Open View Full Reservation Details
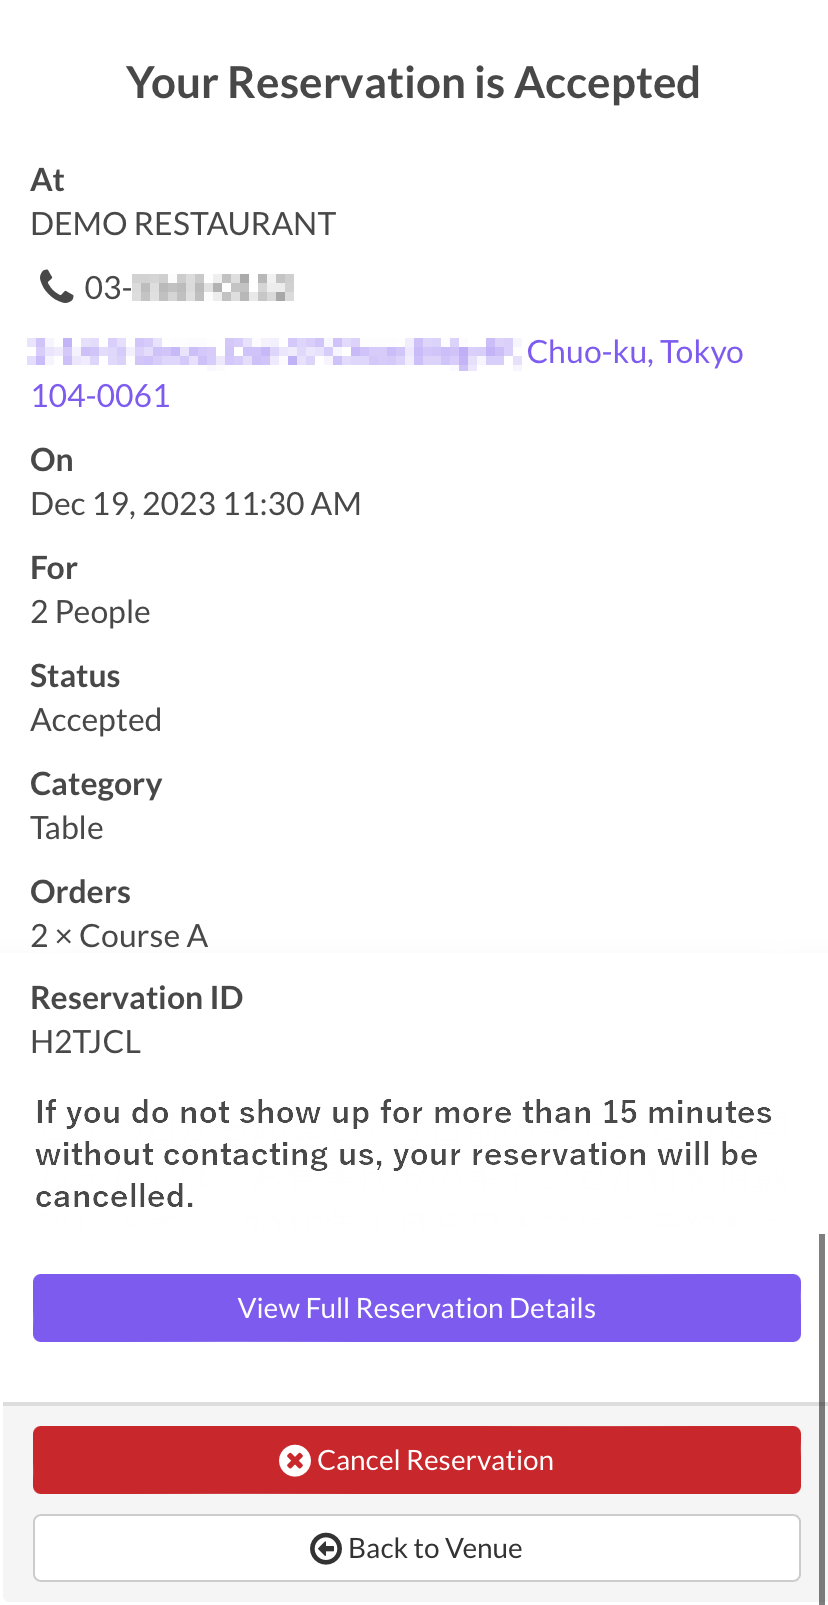Viewport: 828px width, 1605px height. tap(416, 1308)
